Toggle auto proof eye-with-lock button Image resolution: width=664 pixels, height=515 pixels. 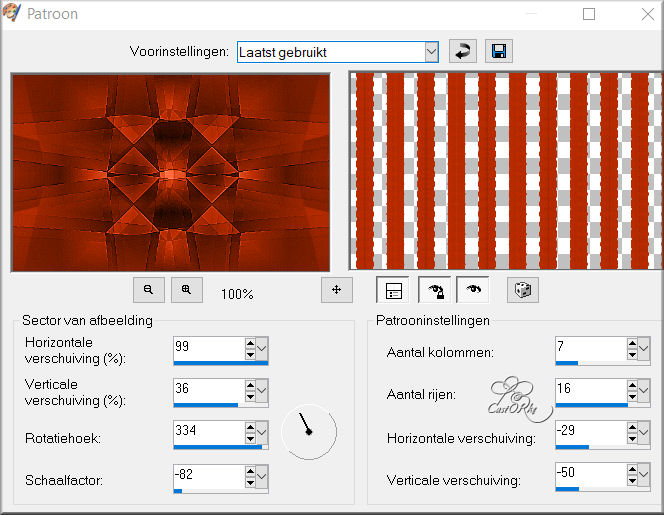coord(436,290)
